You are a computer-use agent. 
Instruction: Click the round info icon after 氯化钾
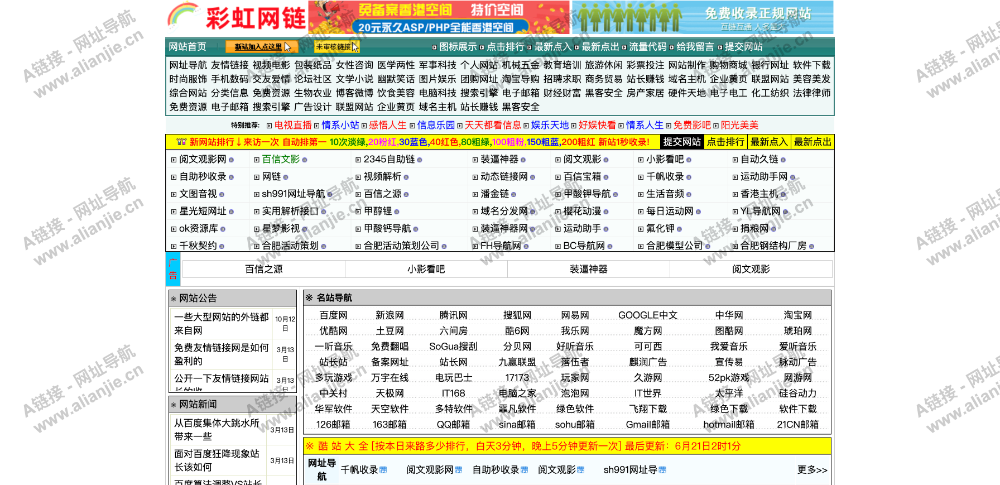point(680,228)
